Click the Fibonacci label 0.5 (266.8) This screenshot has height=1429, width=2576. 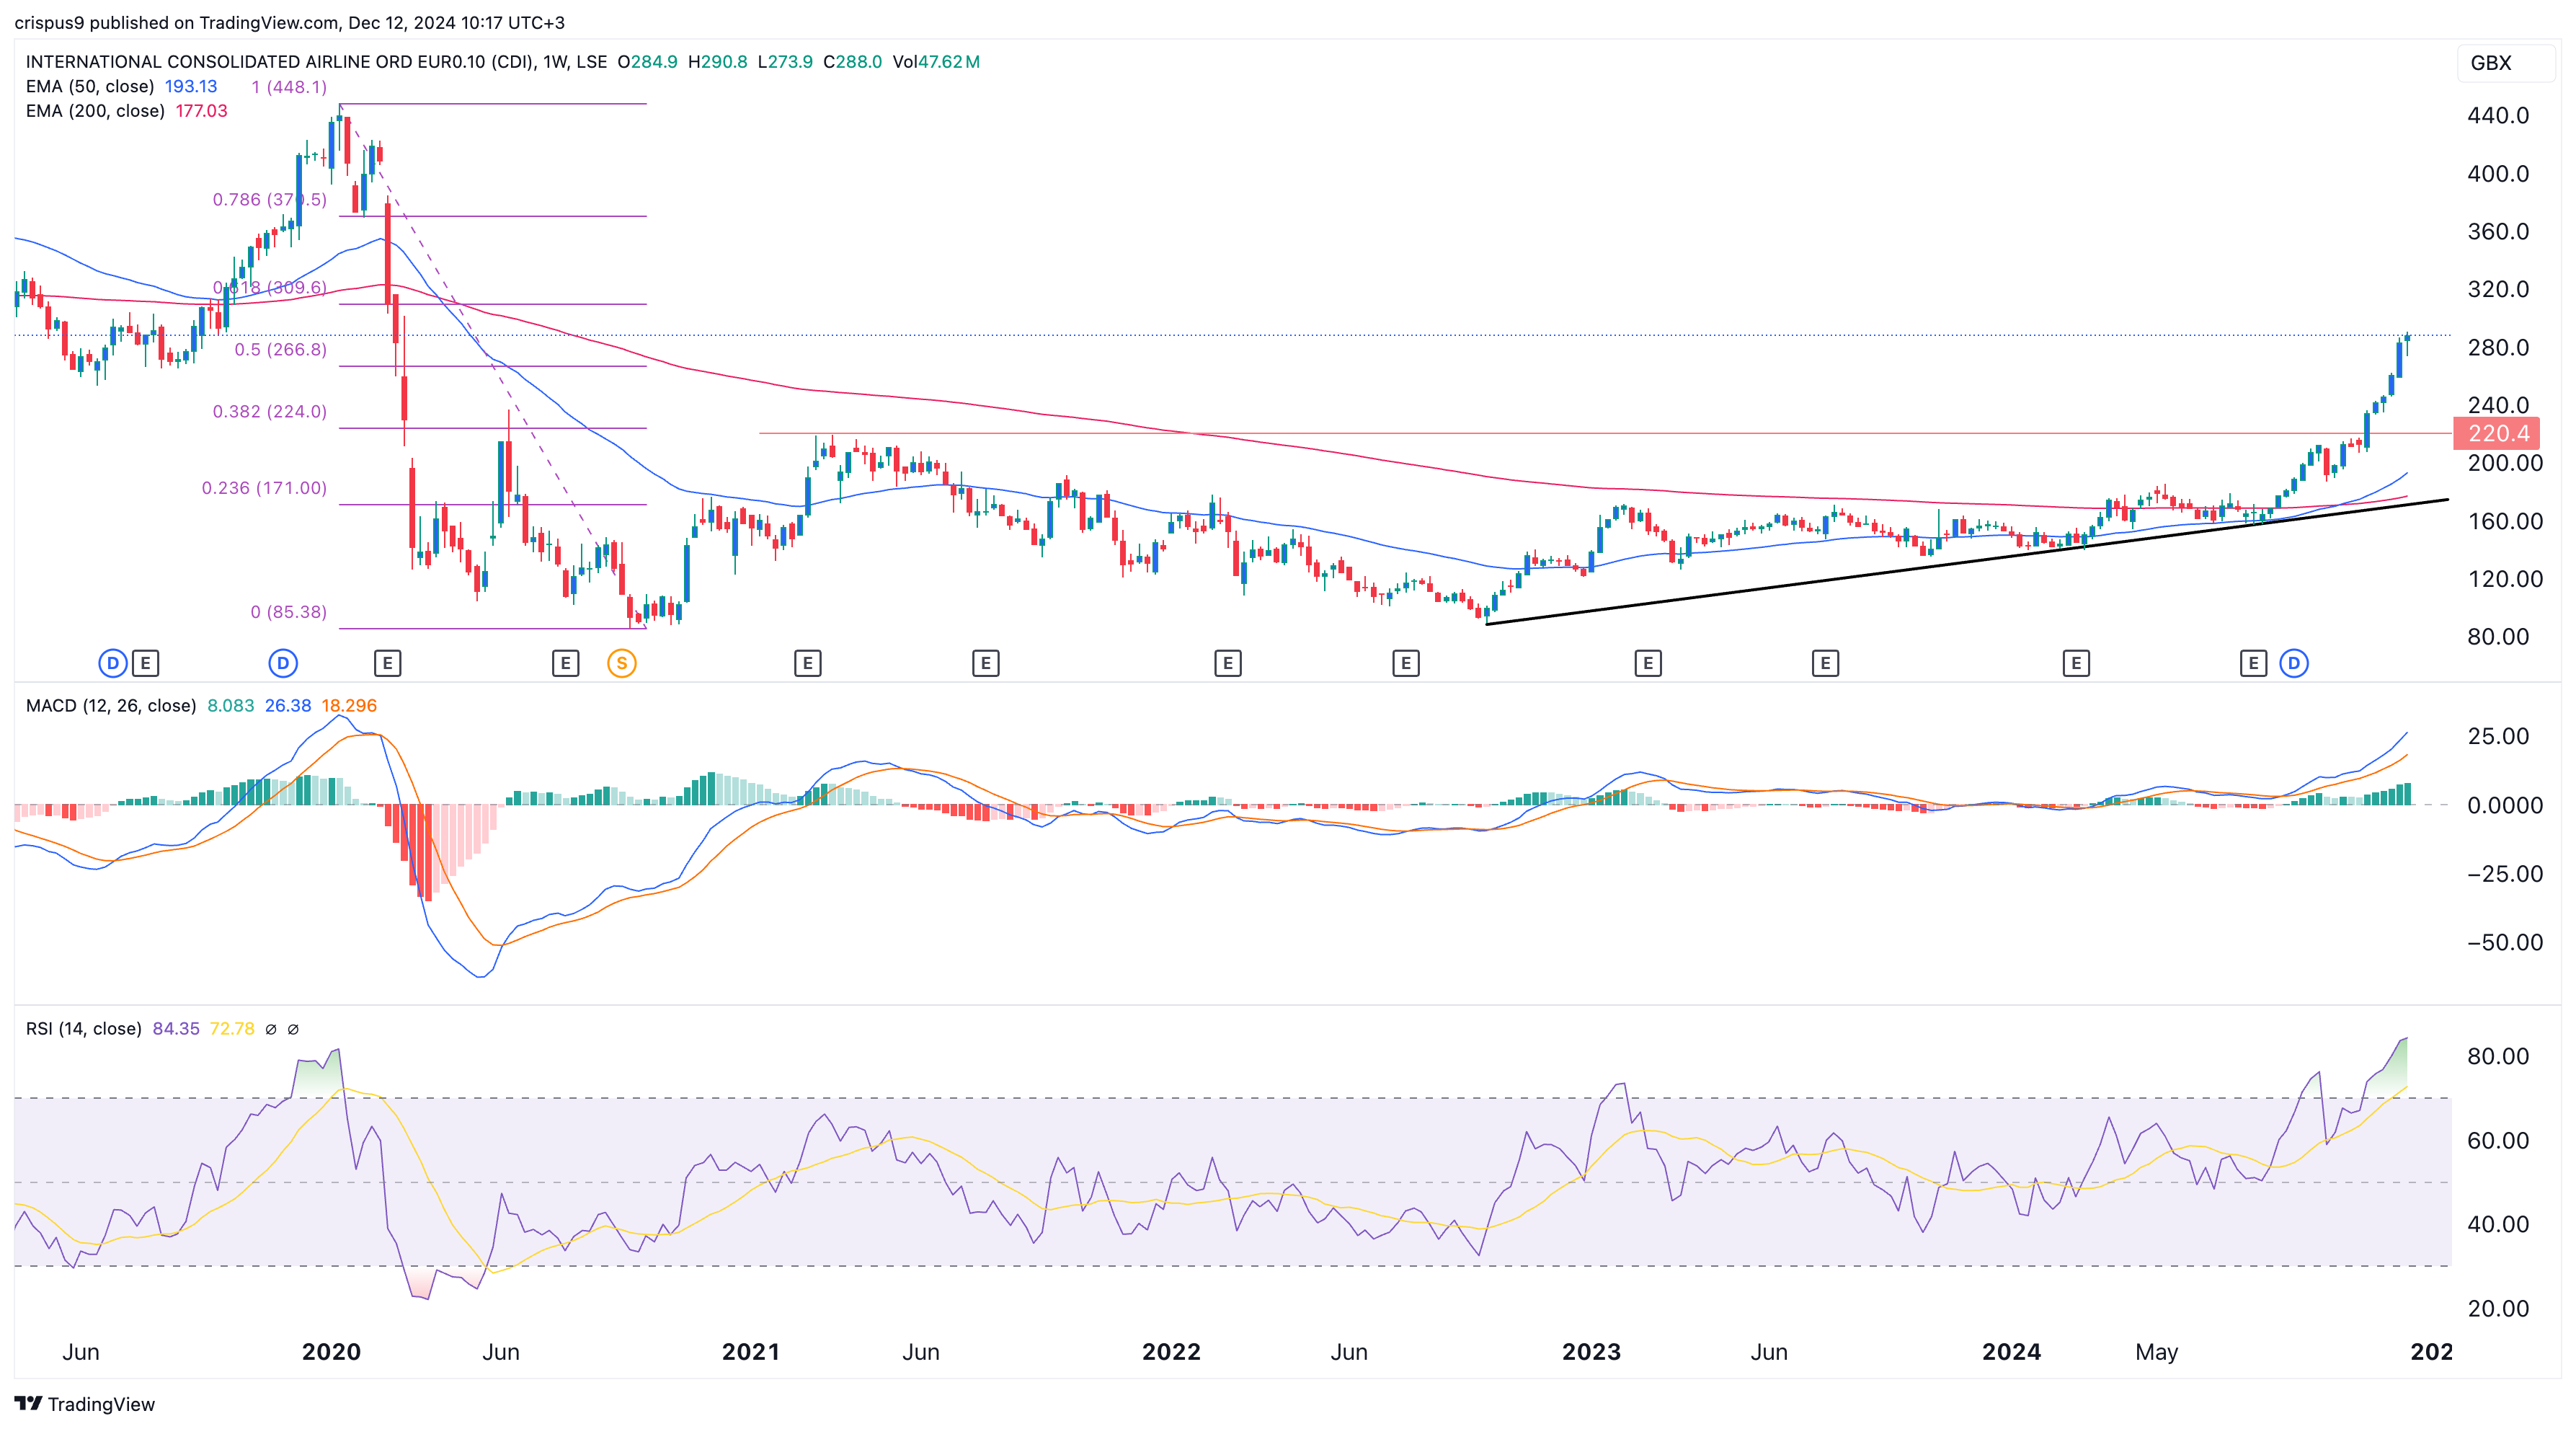(x=281, y=350)
